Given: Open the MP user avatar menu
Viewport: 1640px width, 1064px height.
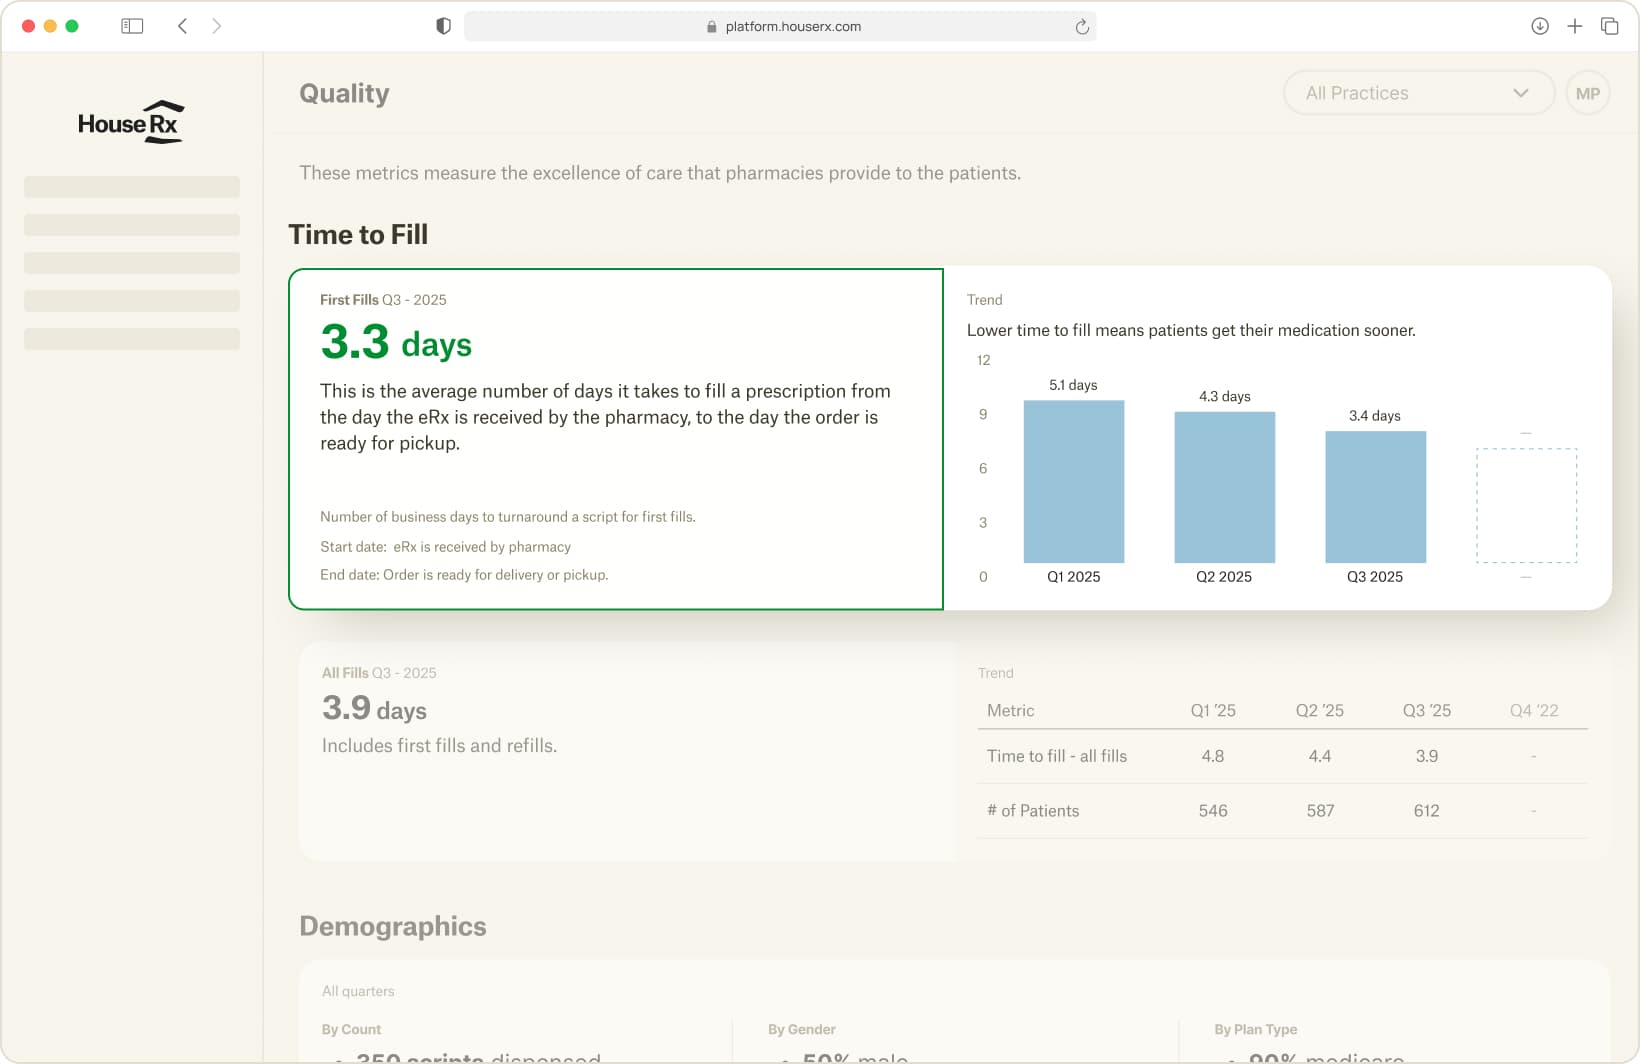Looking at the screenshot, I should [x=1587, y=93].
